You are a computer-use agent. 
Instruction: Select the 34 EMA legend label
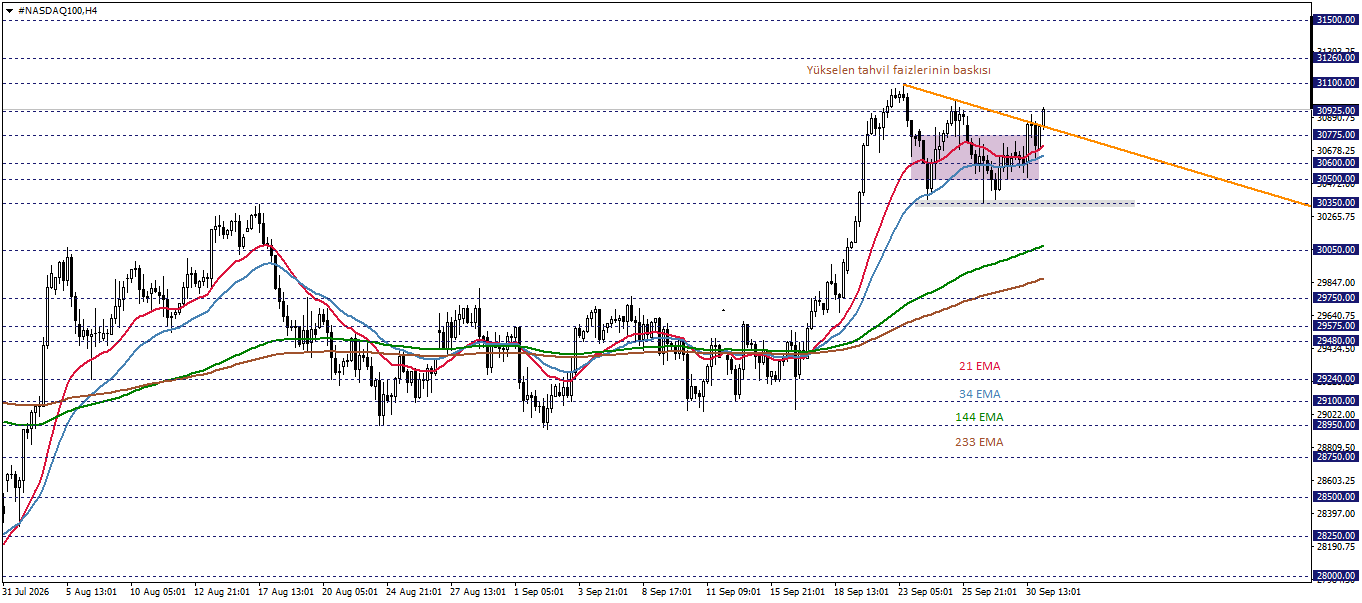point(980,394)
